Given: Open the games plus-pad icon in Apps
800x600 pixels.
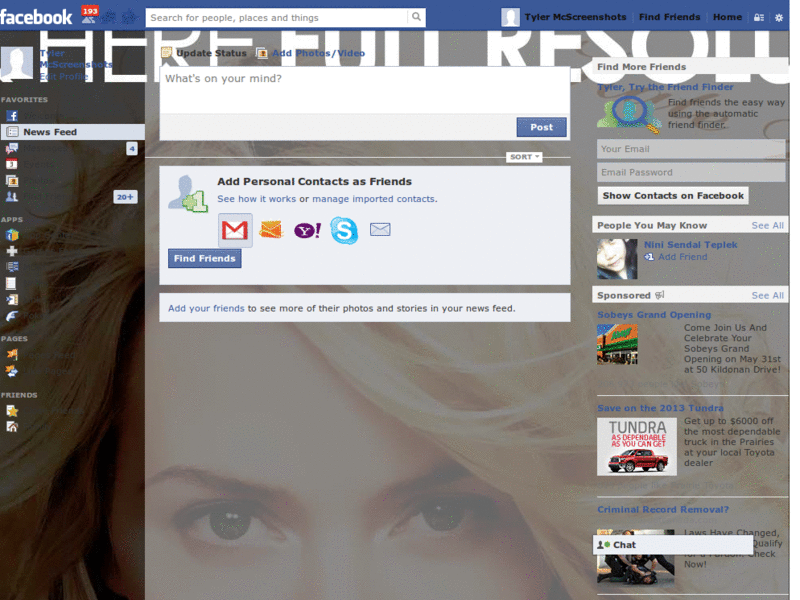Looking at the screenshot, I should (12, 251).
